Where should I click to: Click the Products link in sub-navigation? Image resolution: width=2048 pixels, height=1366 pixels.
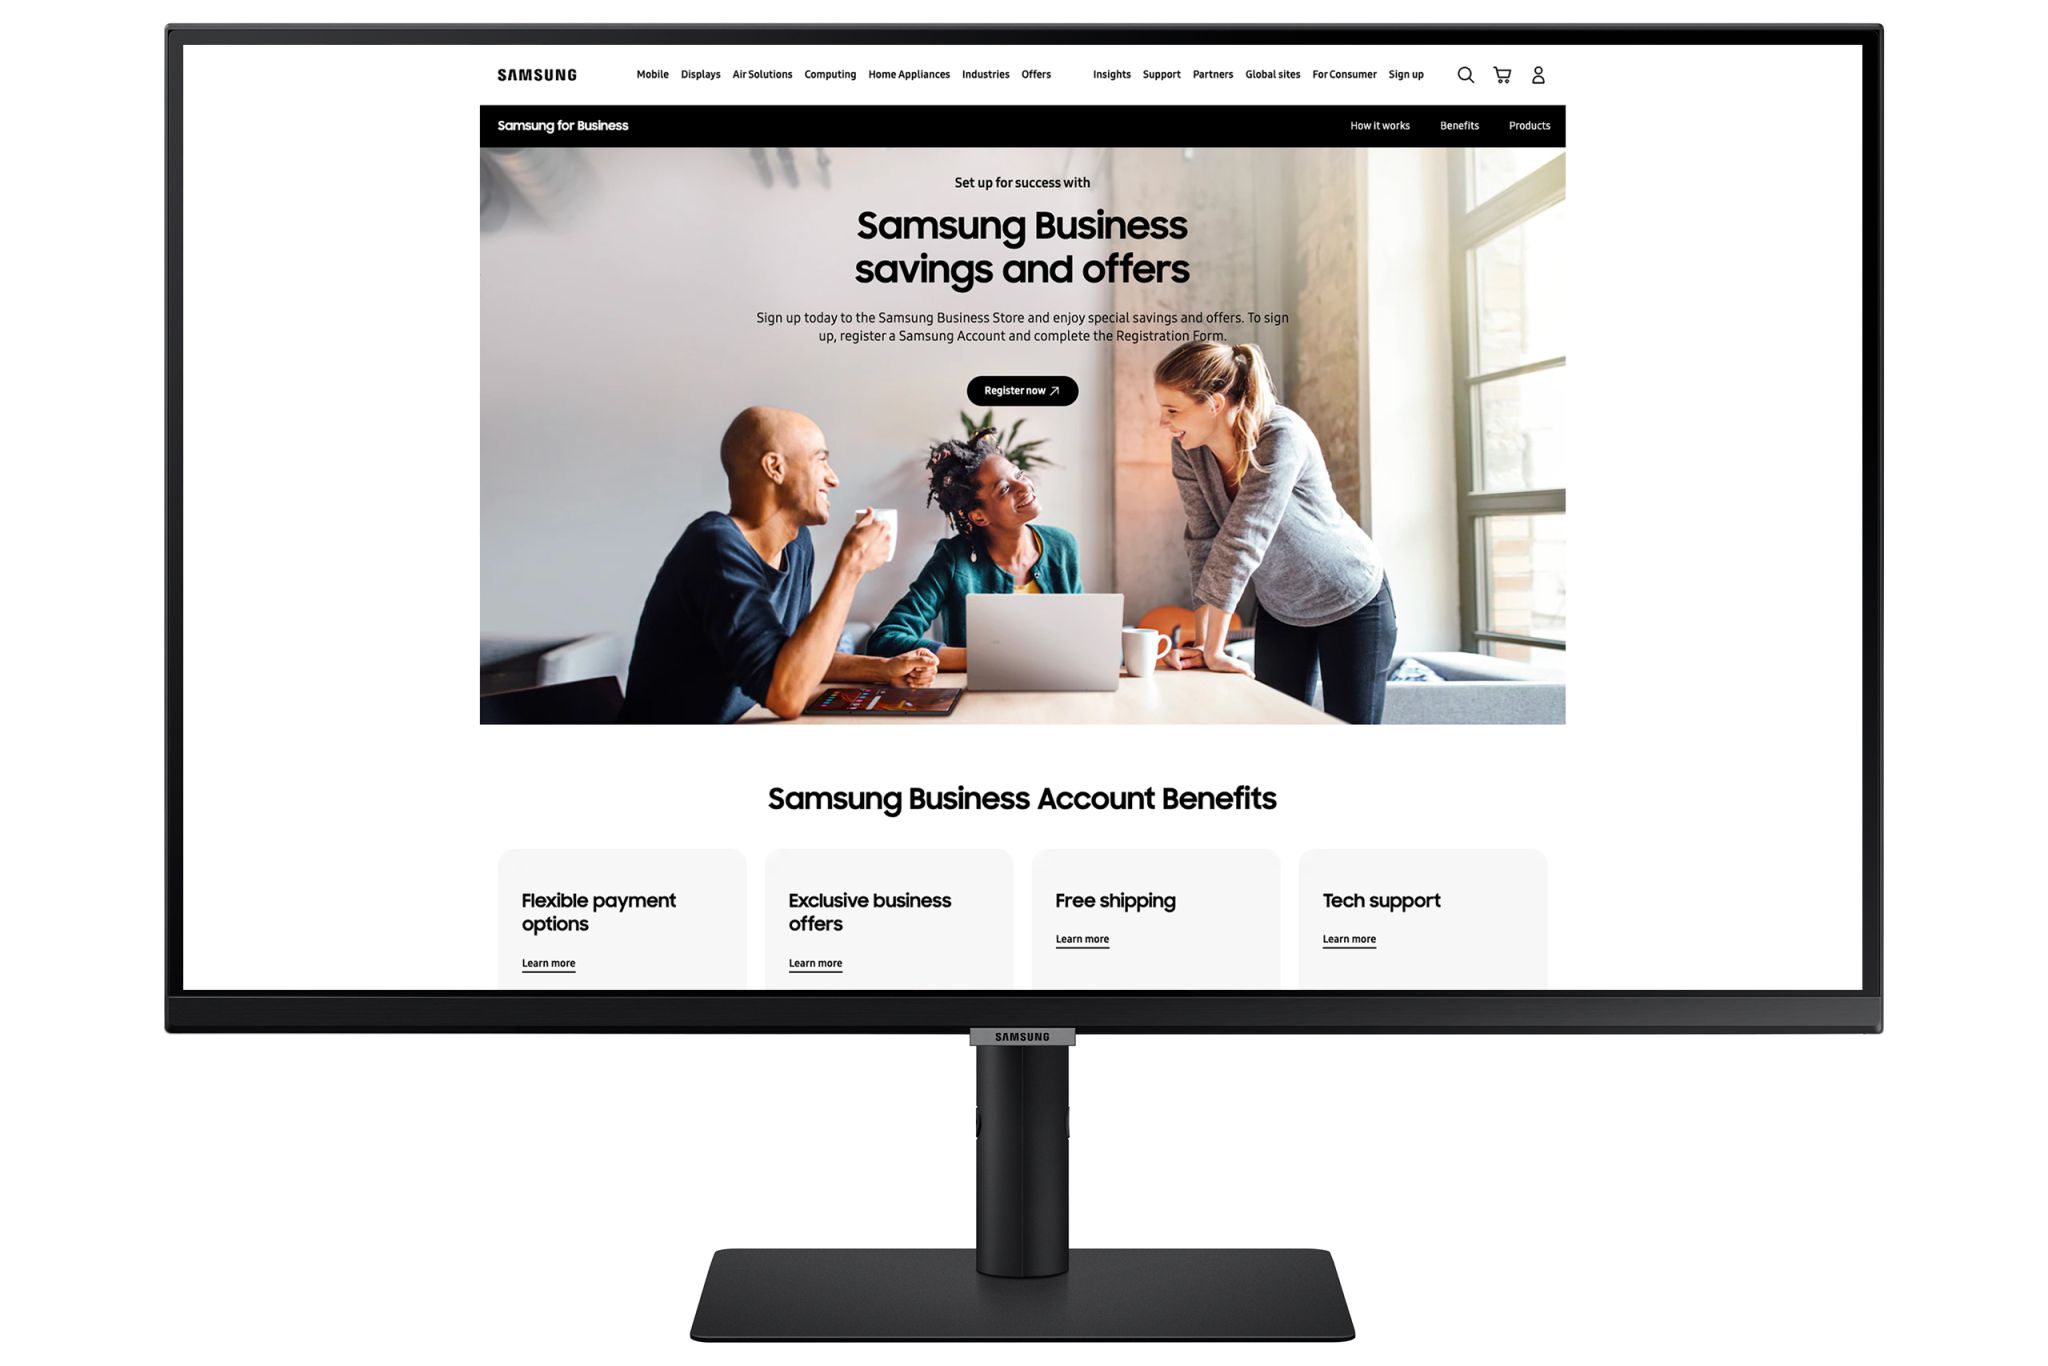[1527, 125]
